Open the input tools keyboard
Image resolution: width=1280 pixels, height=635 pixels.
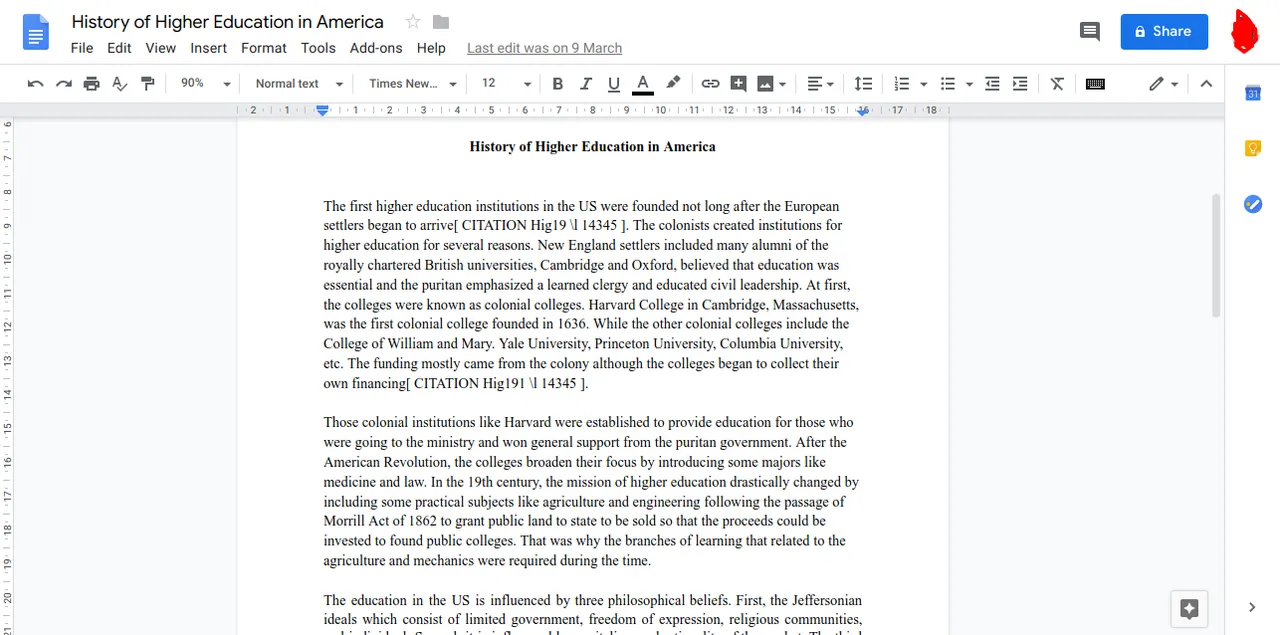(1095, 84)
